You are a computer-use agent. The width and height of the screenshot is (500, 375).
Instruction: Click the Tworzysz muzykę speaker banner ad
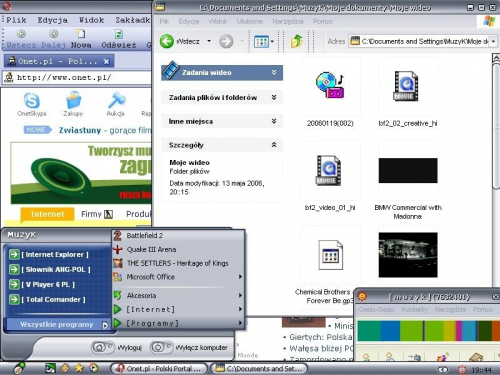click(x=81, y=173)
